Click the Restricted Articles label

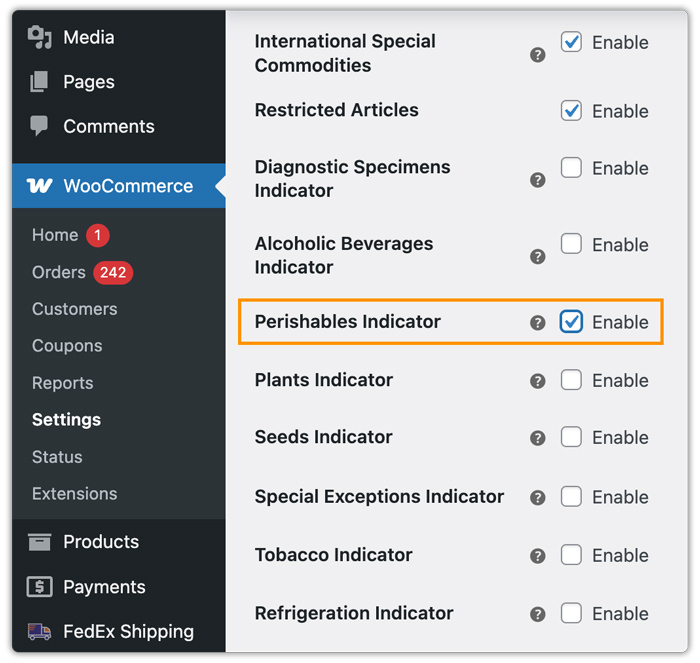point(337,110)
